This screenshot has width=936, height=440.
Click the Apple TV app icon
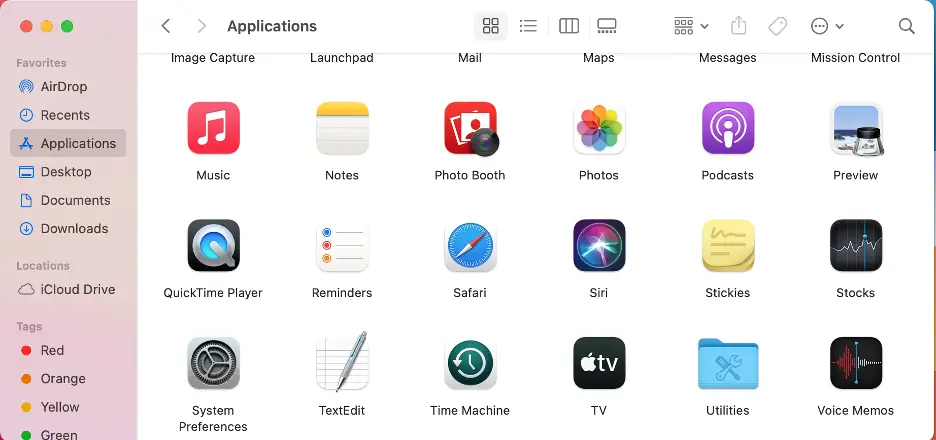[599, 363]
